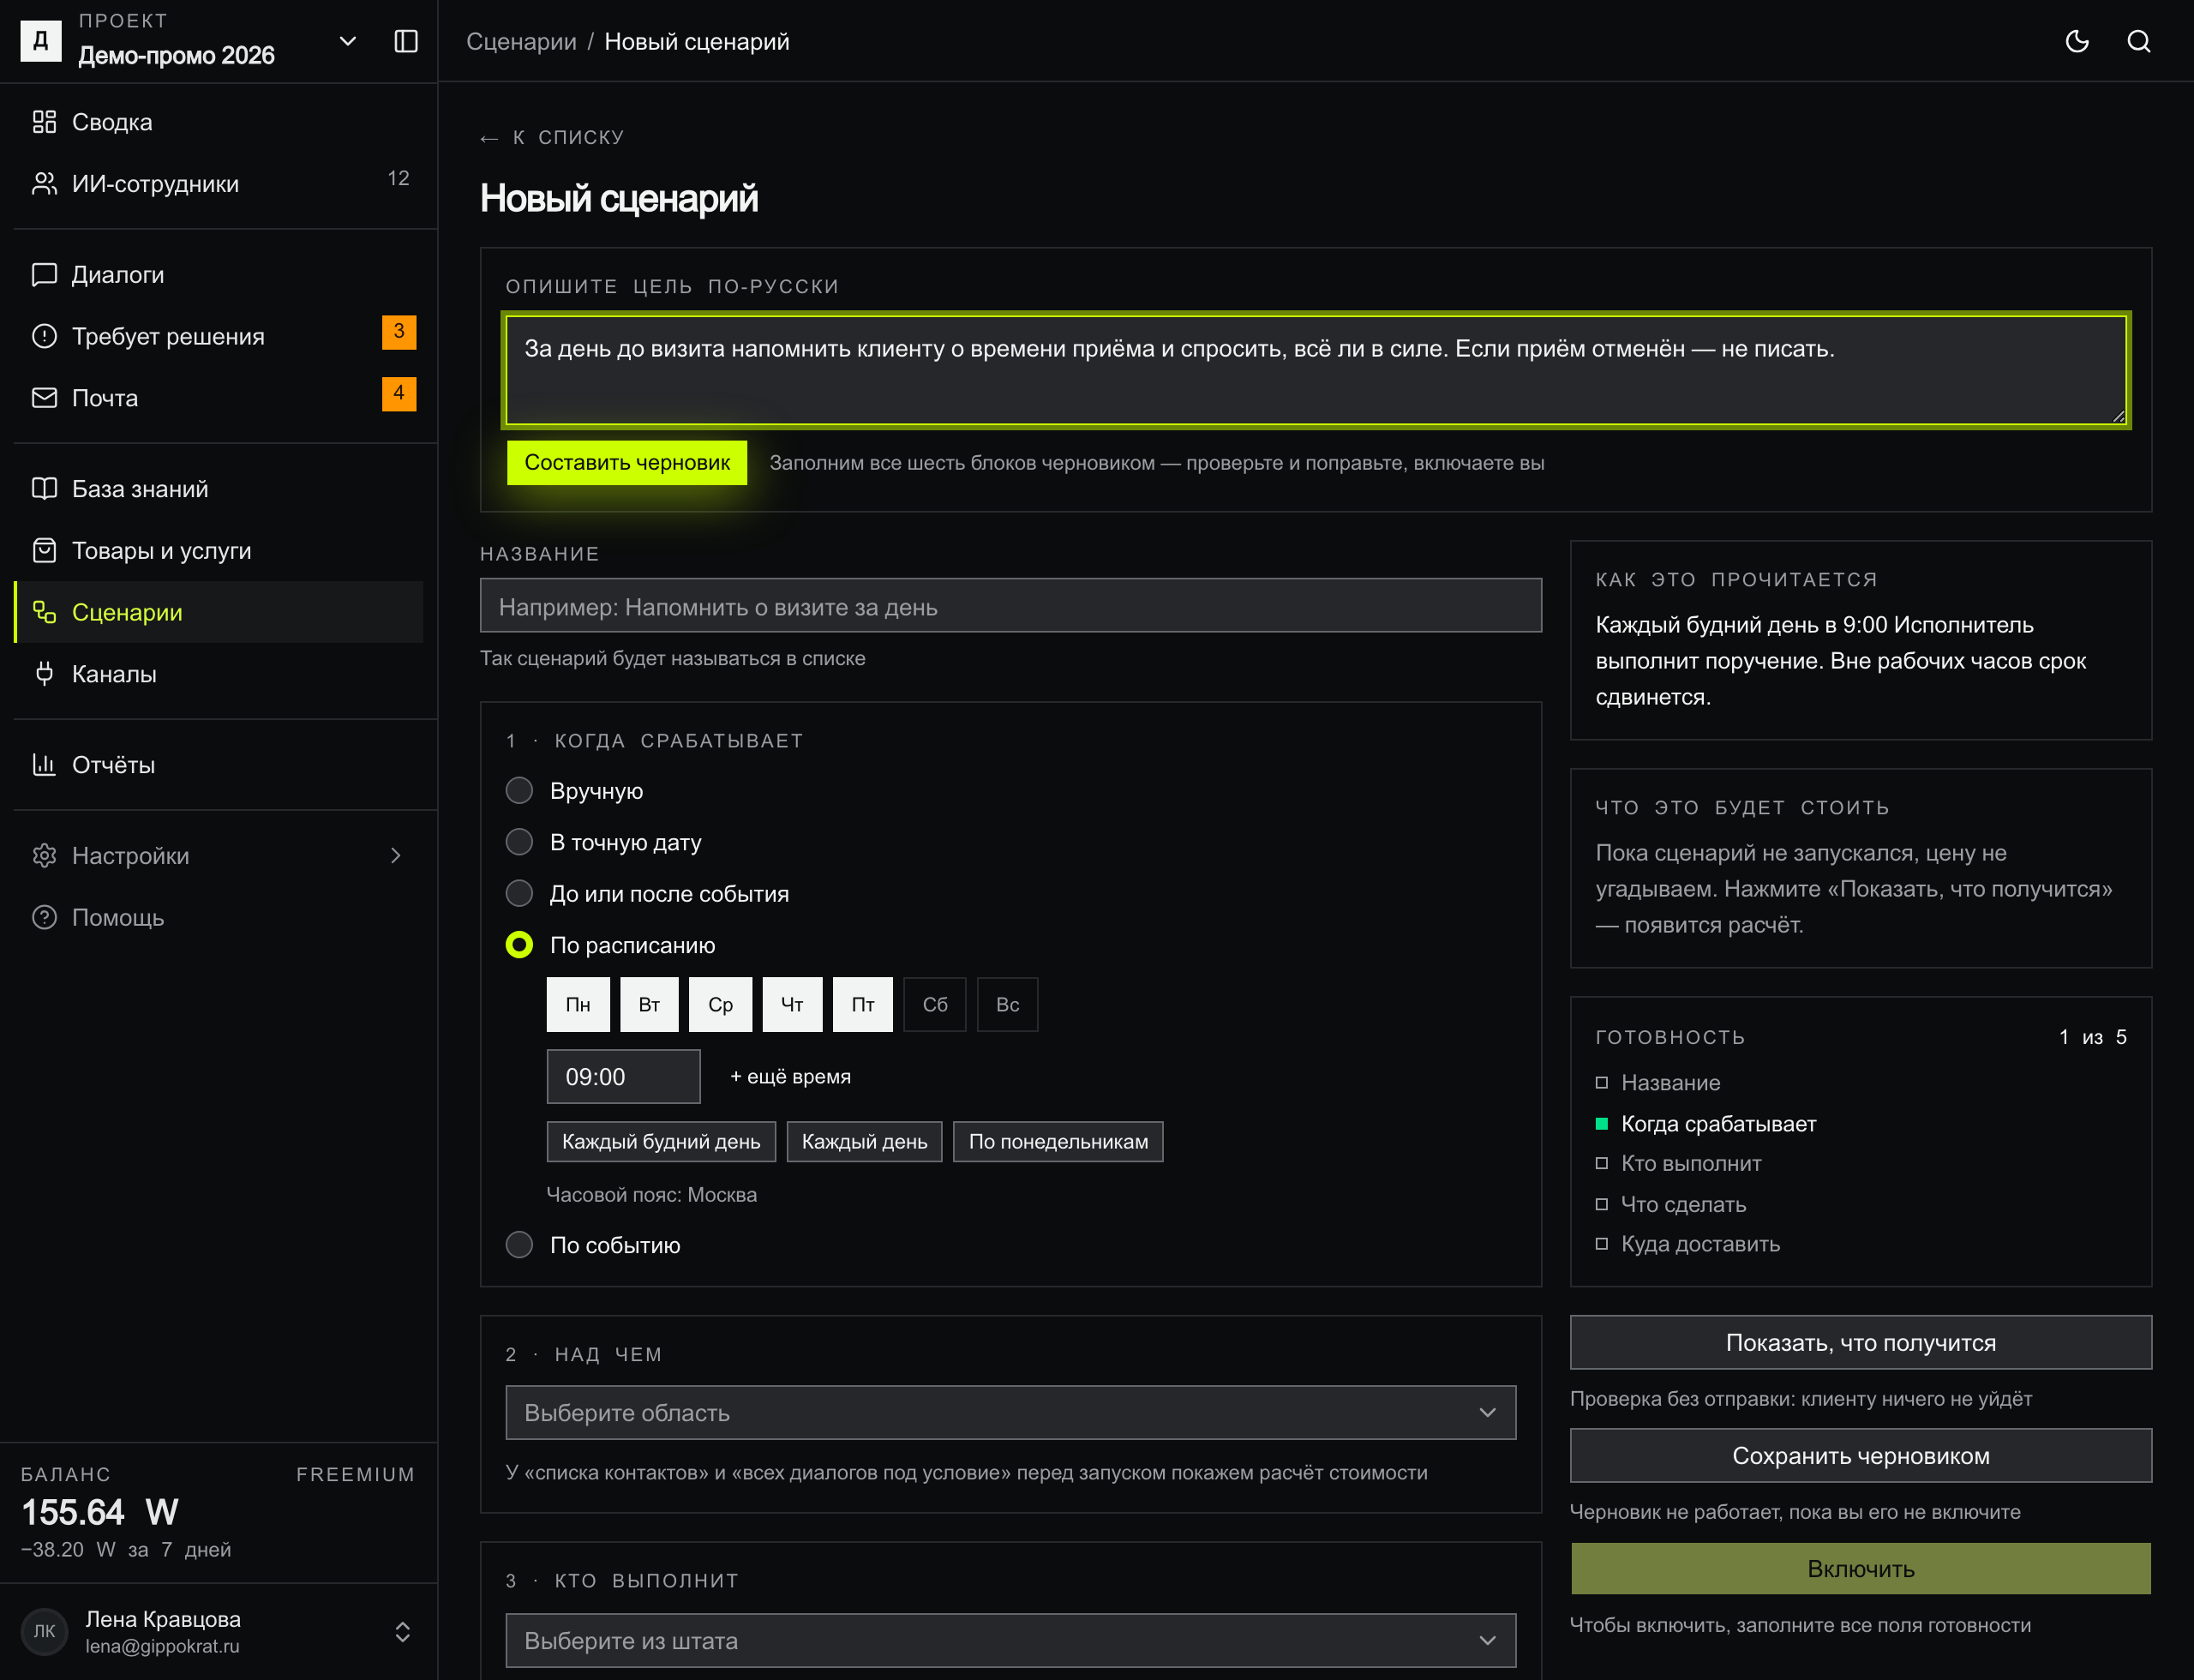Click the Помощь question mark icon
The height and width of the screenshot is (1680, 2194).
[x=44, y=917]
